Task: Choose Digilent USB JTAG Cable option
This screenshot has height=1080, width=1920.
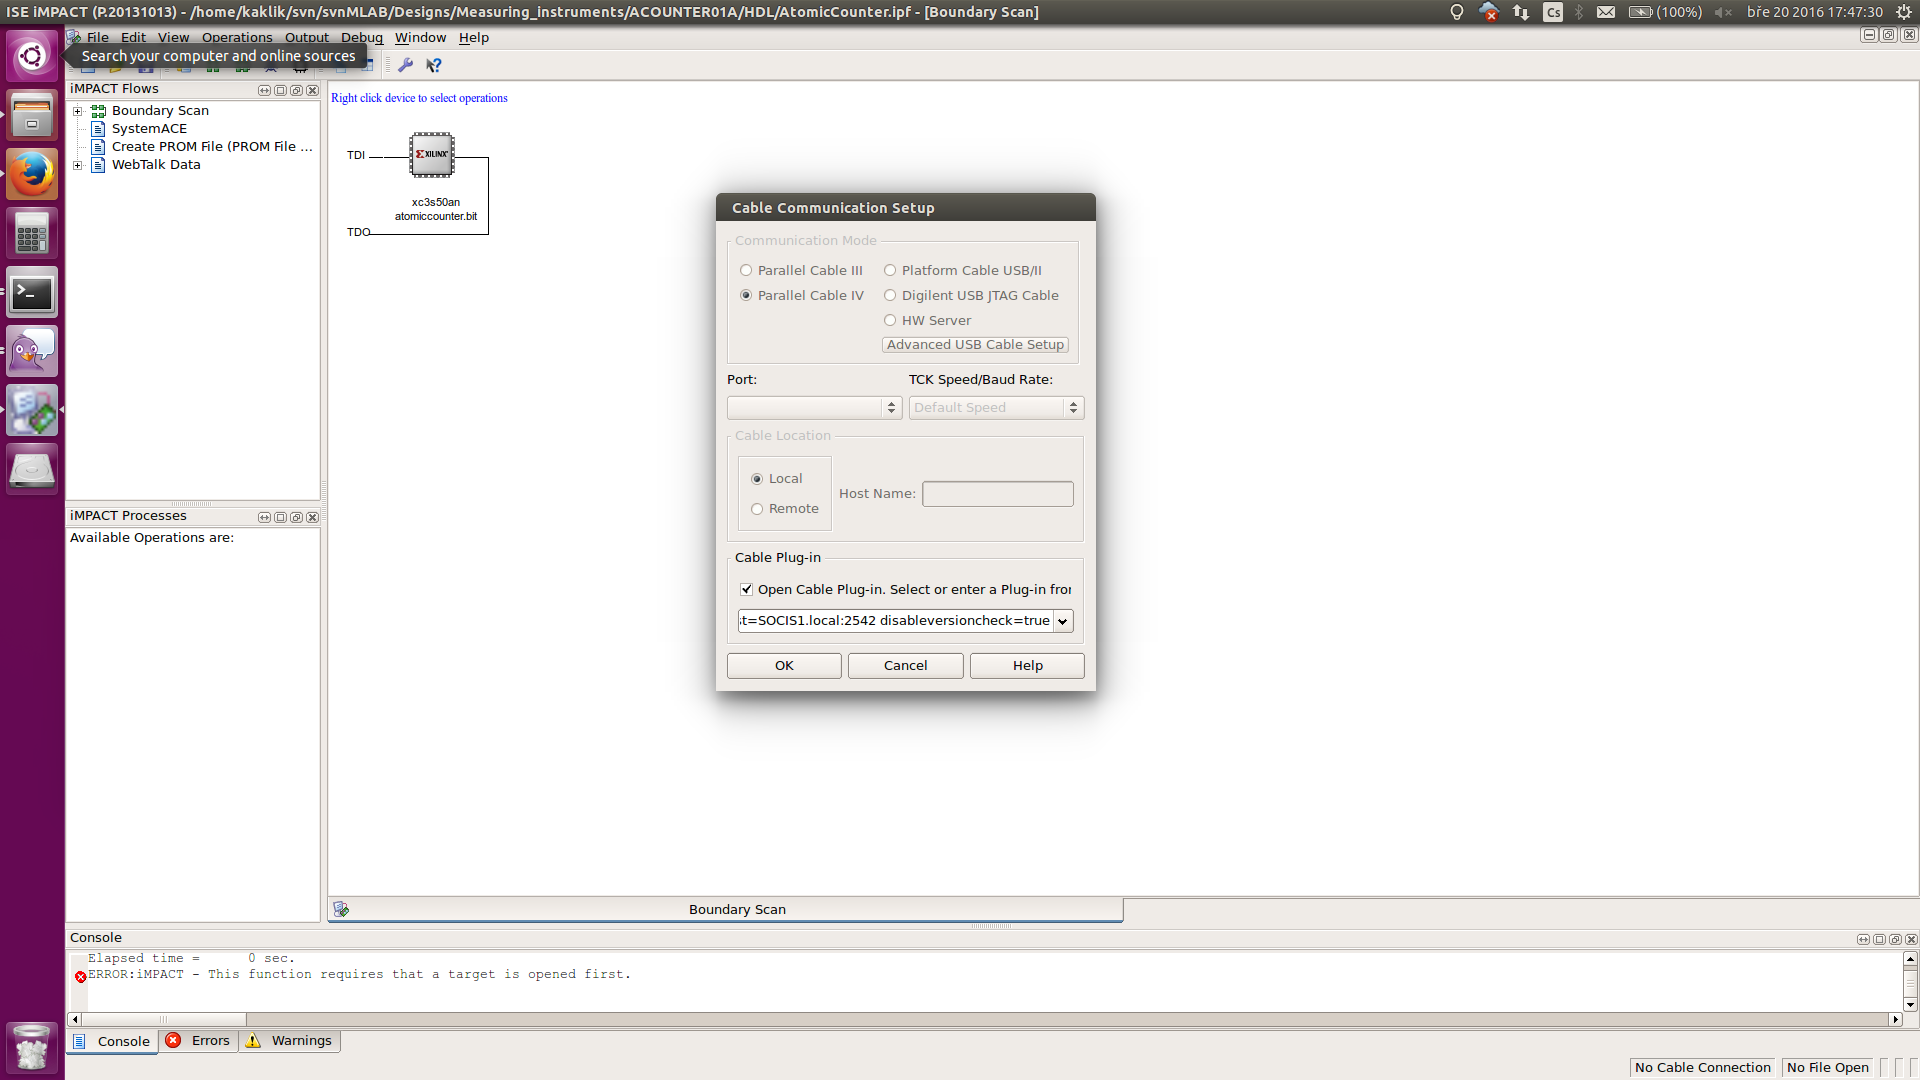Action: [x=890, y=295]
